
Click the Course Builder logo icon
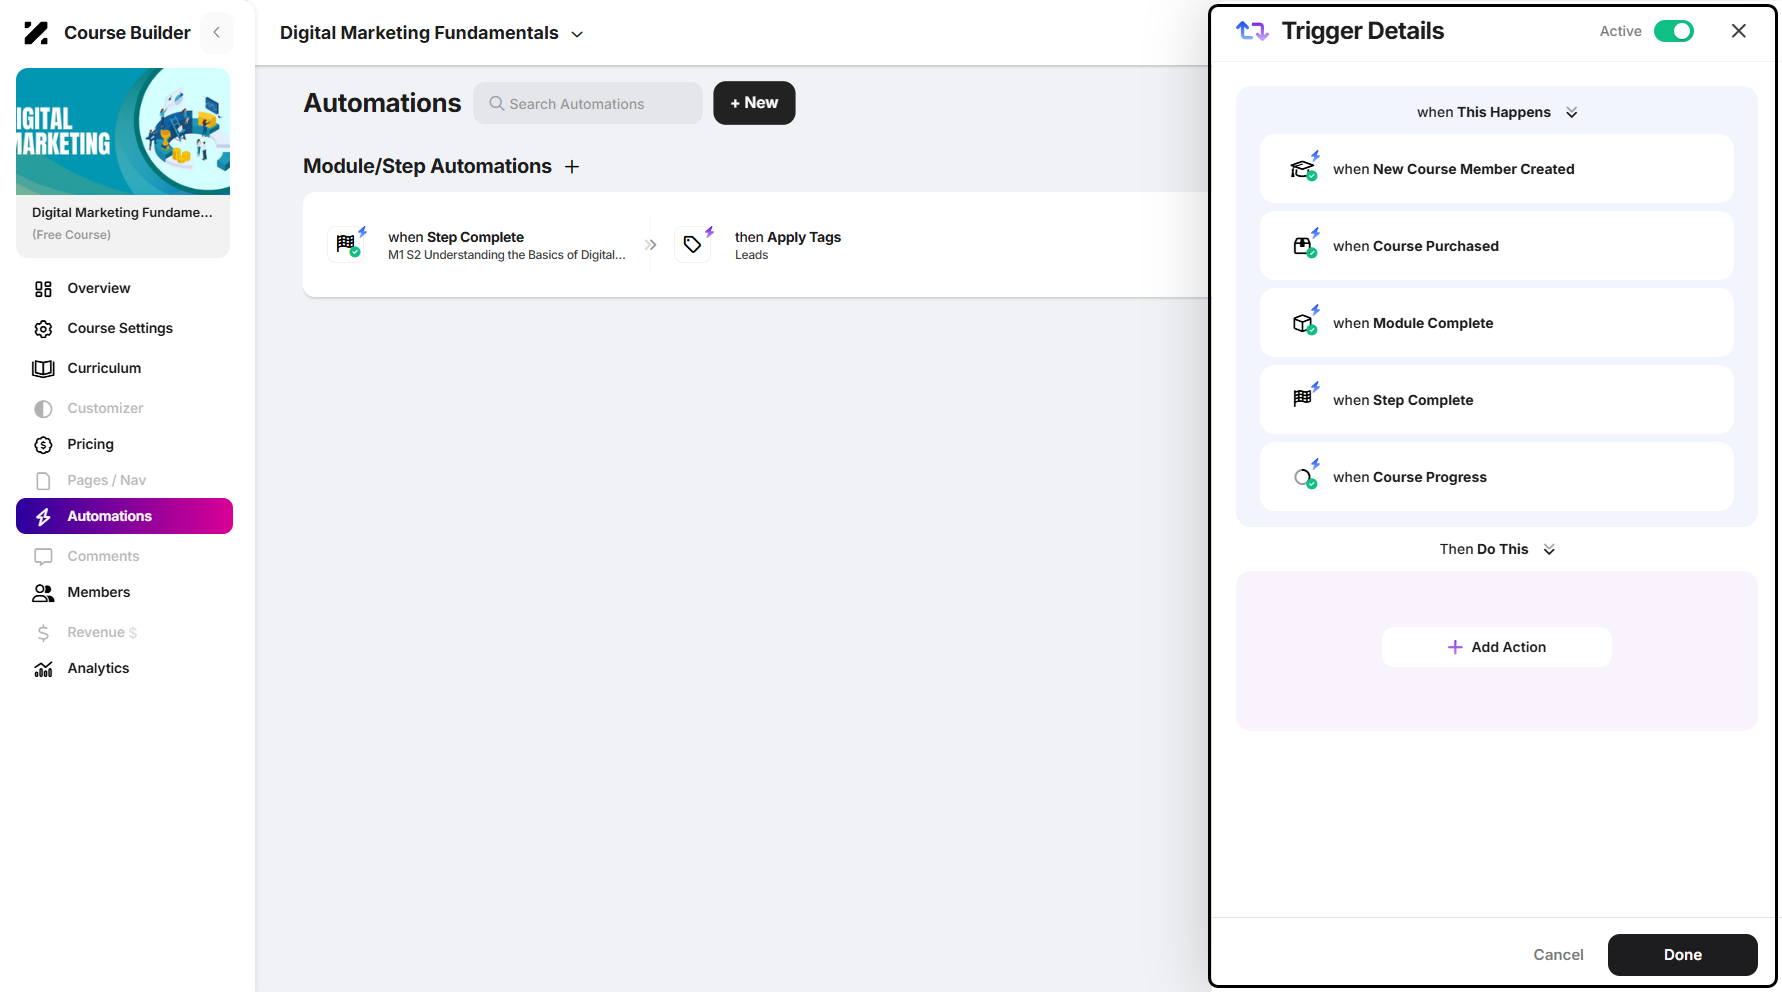tap(36, 33)
